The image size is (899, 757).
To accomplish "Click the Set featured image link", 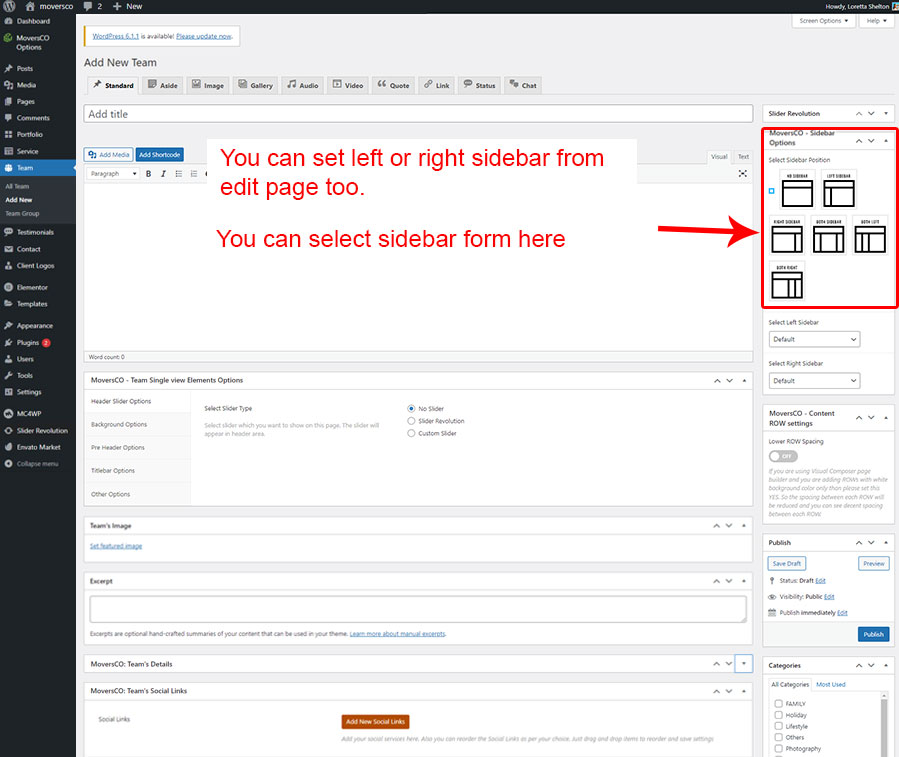I will (x=116, y=546).
